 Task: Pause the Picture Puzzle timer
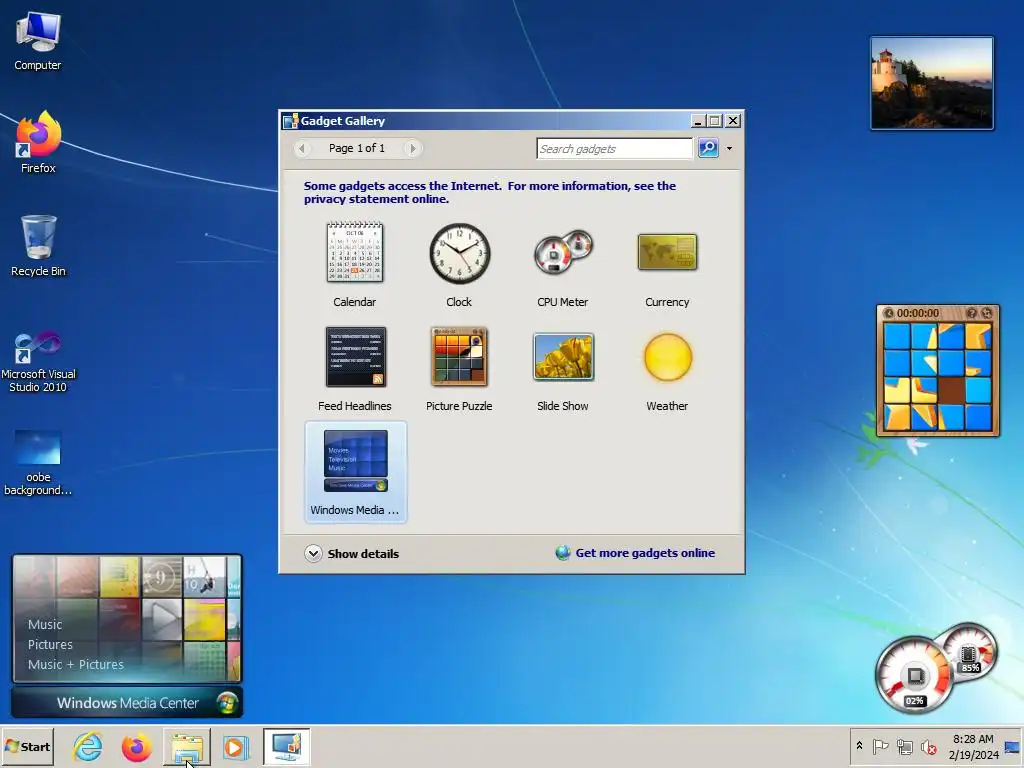click(x=888, y=313)
